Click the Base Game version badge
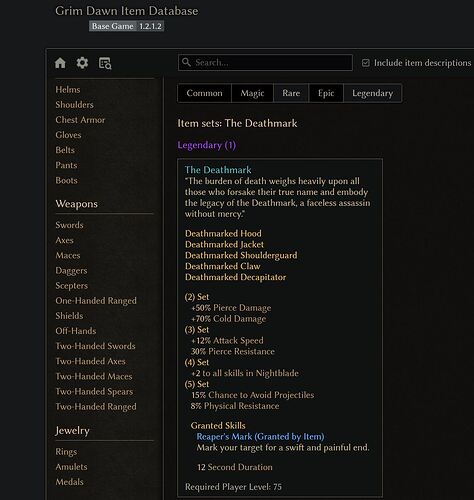This screenshot has height=500, width=474. pos(113,26)
